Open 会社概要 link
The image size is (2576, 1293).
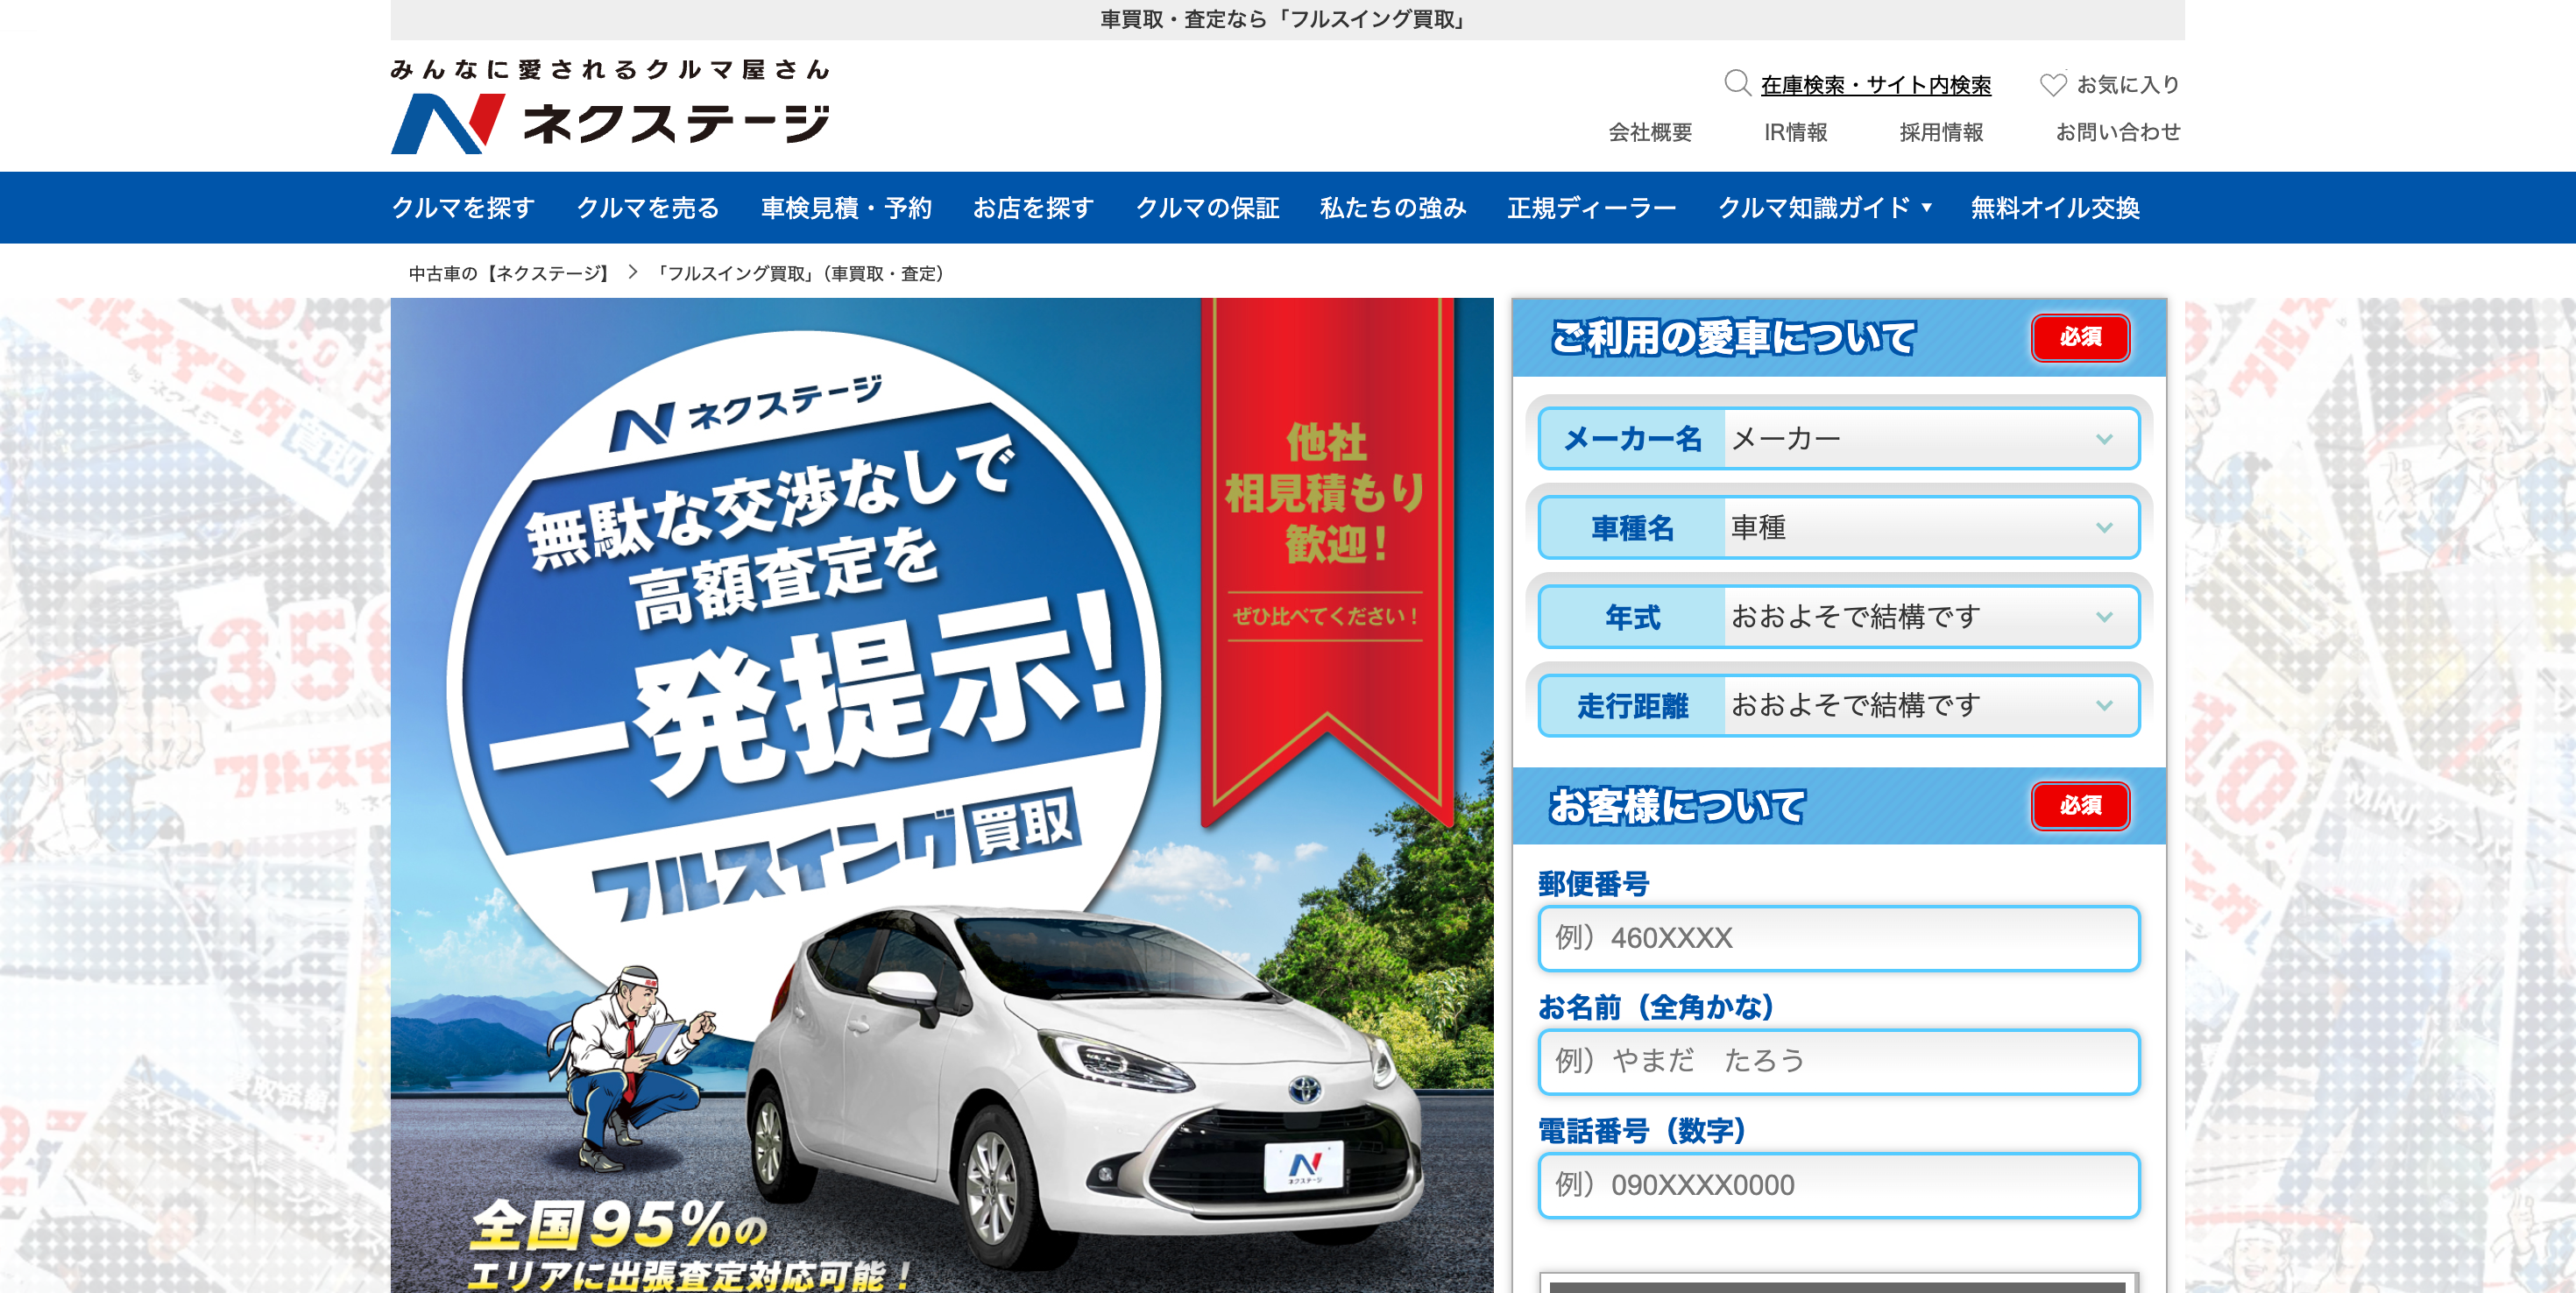pos(1650,132)
